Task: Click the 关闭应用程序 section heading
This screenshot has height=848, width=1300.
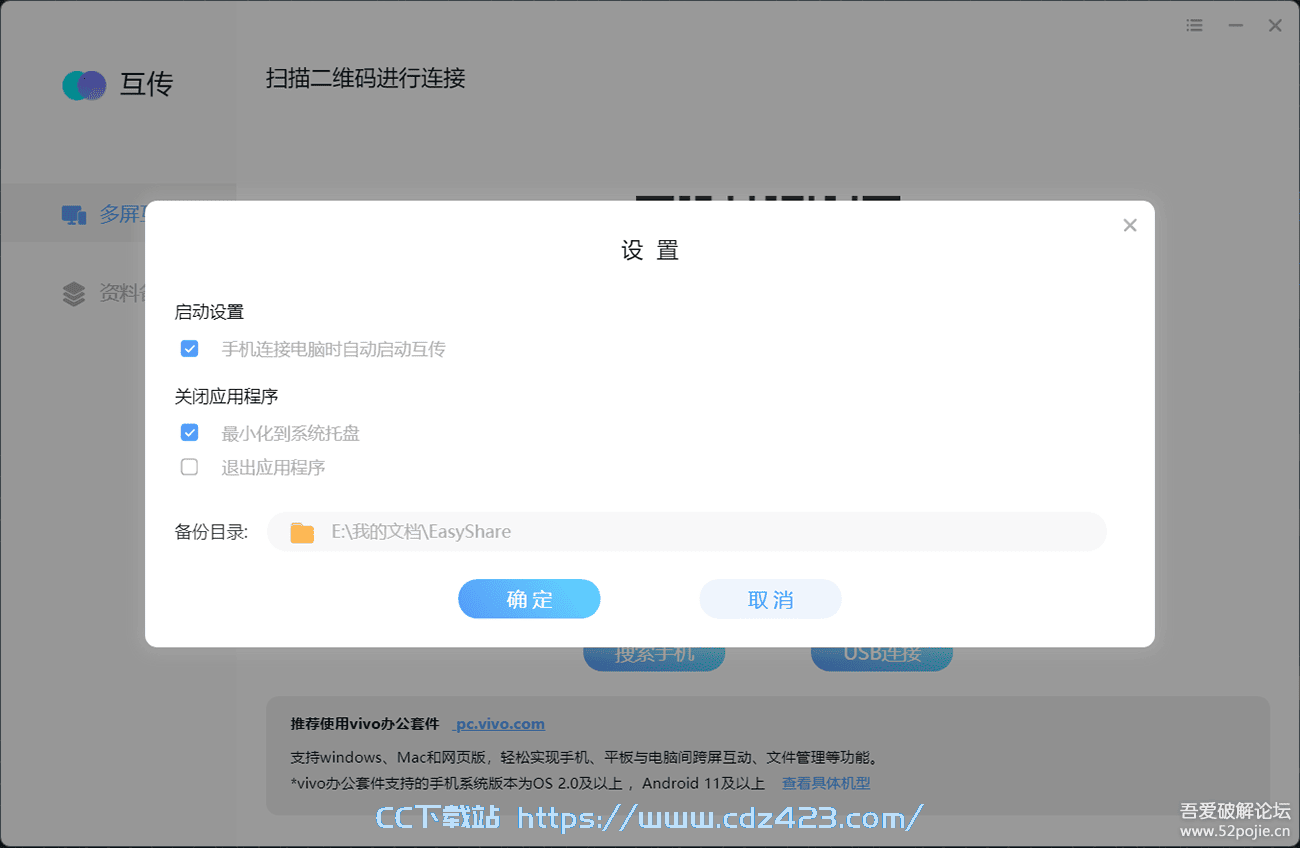Action: click(226, 396)
